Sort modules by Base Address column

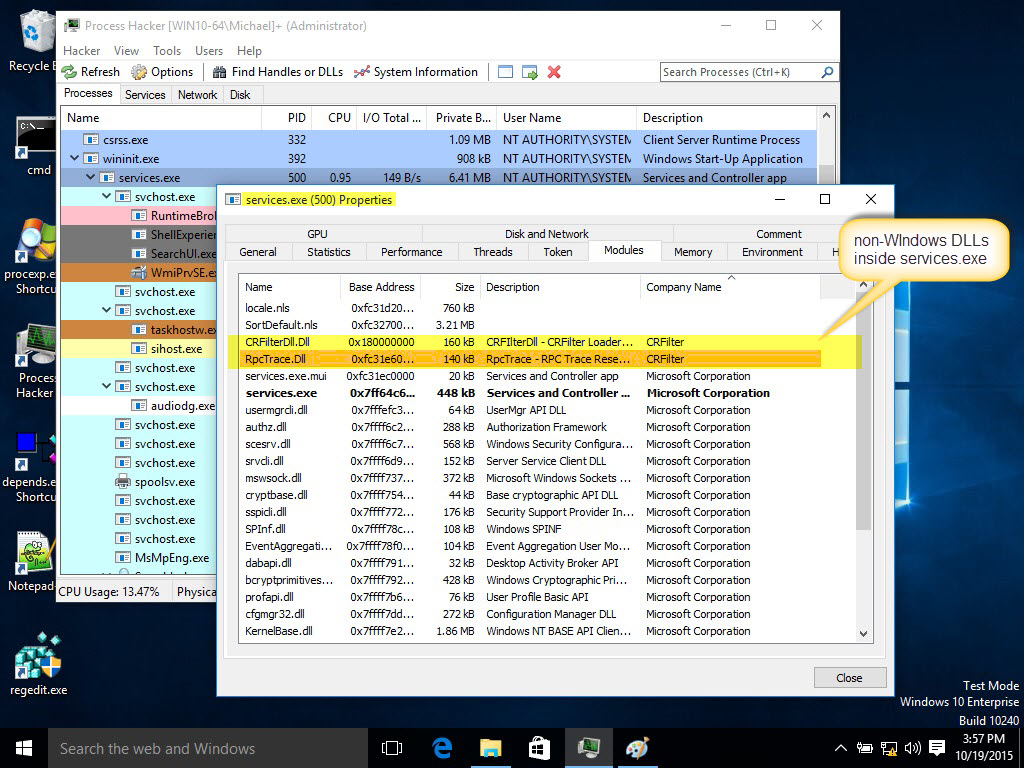tap(381, 287)
